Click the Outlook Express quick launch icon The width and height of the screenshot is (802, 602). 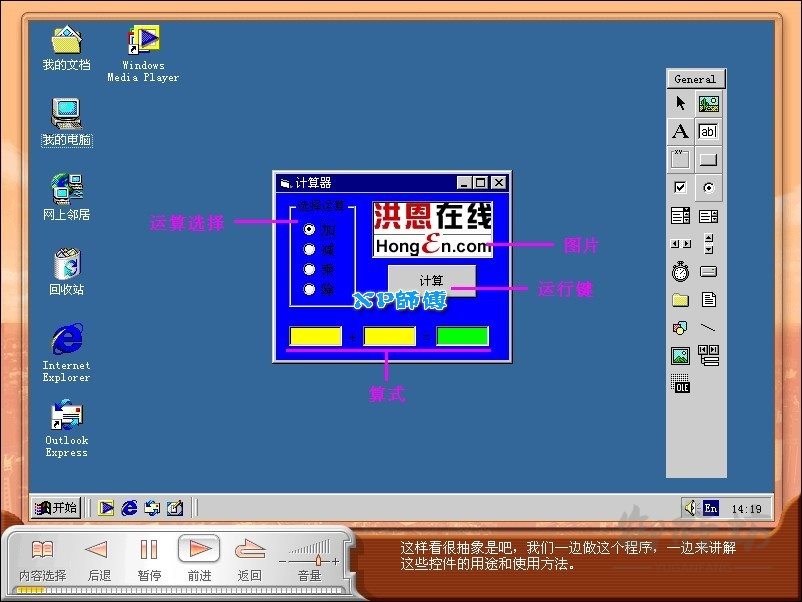(152, 508)
